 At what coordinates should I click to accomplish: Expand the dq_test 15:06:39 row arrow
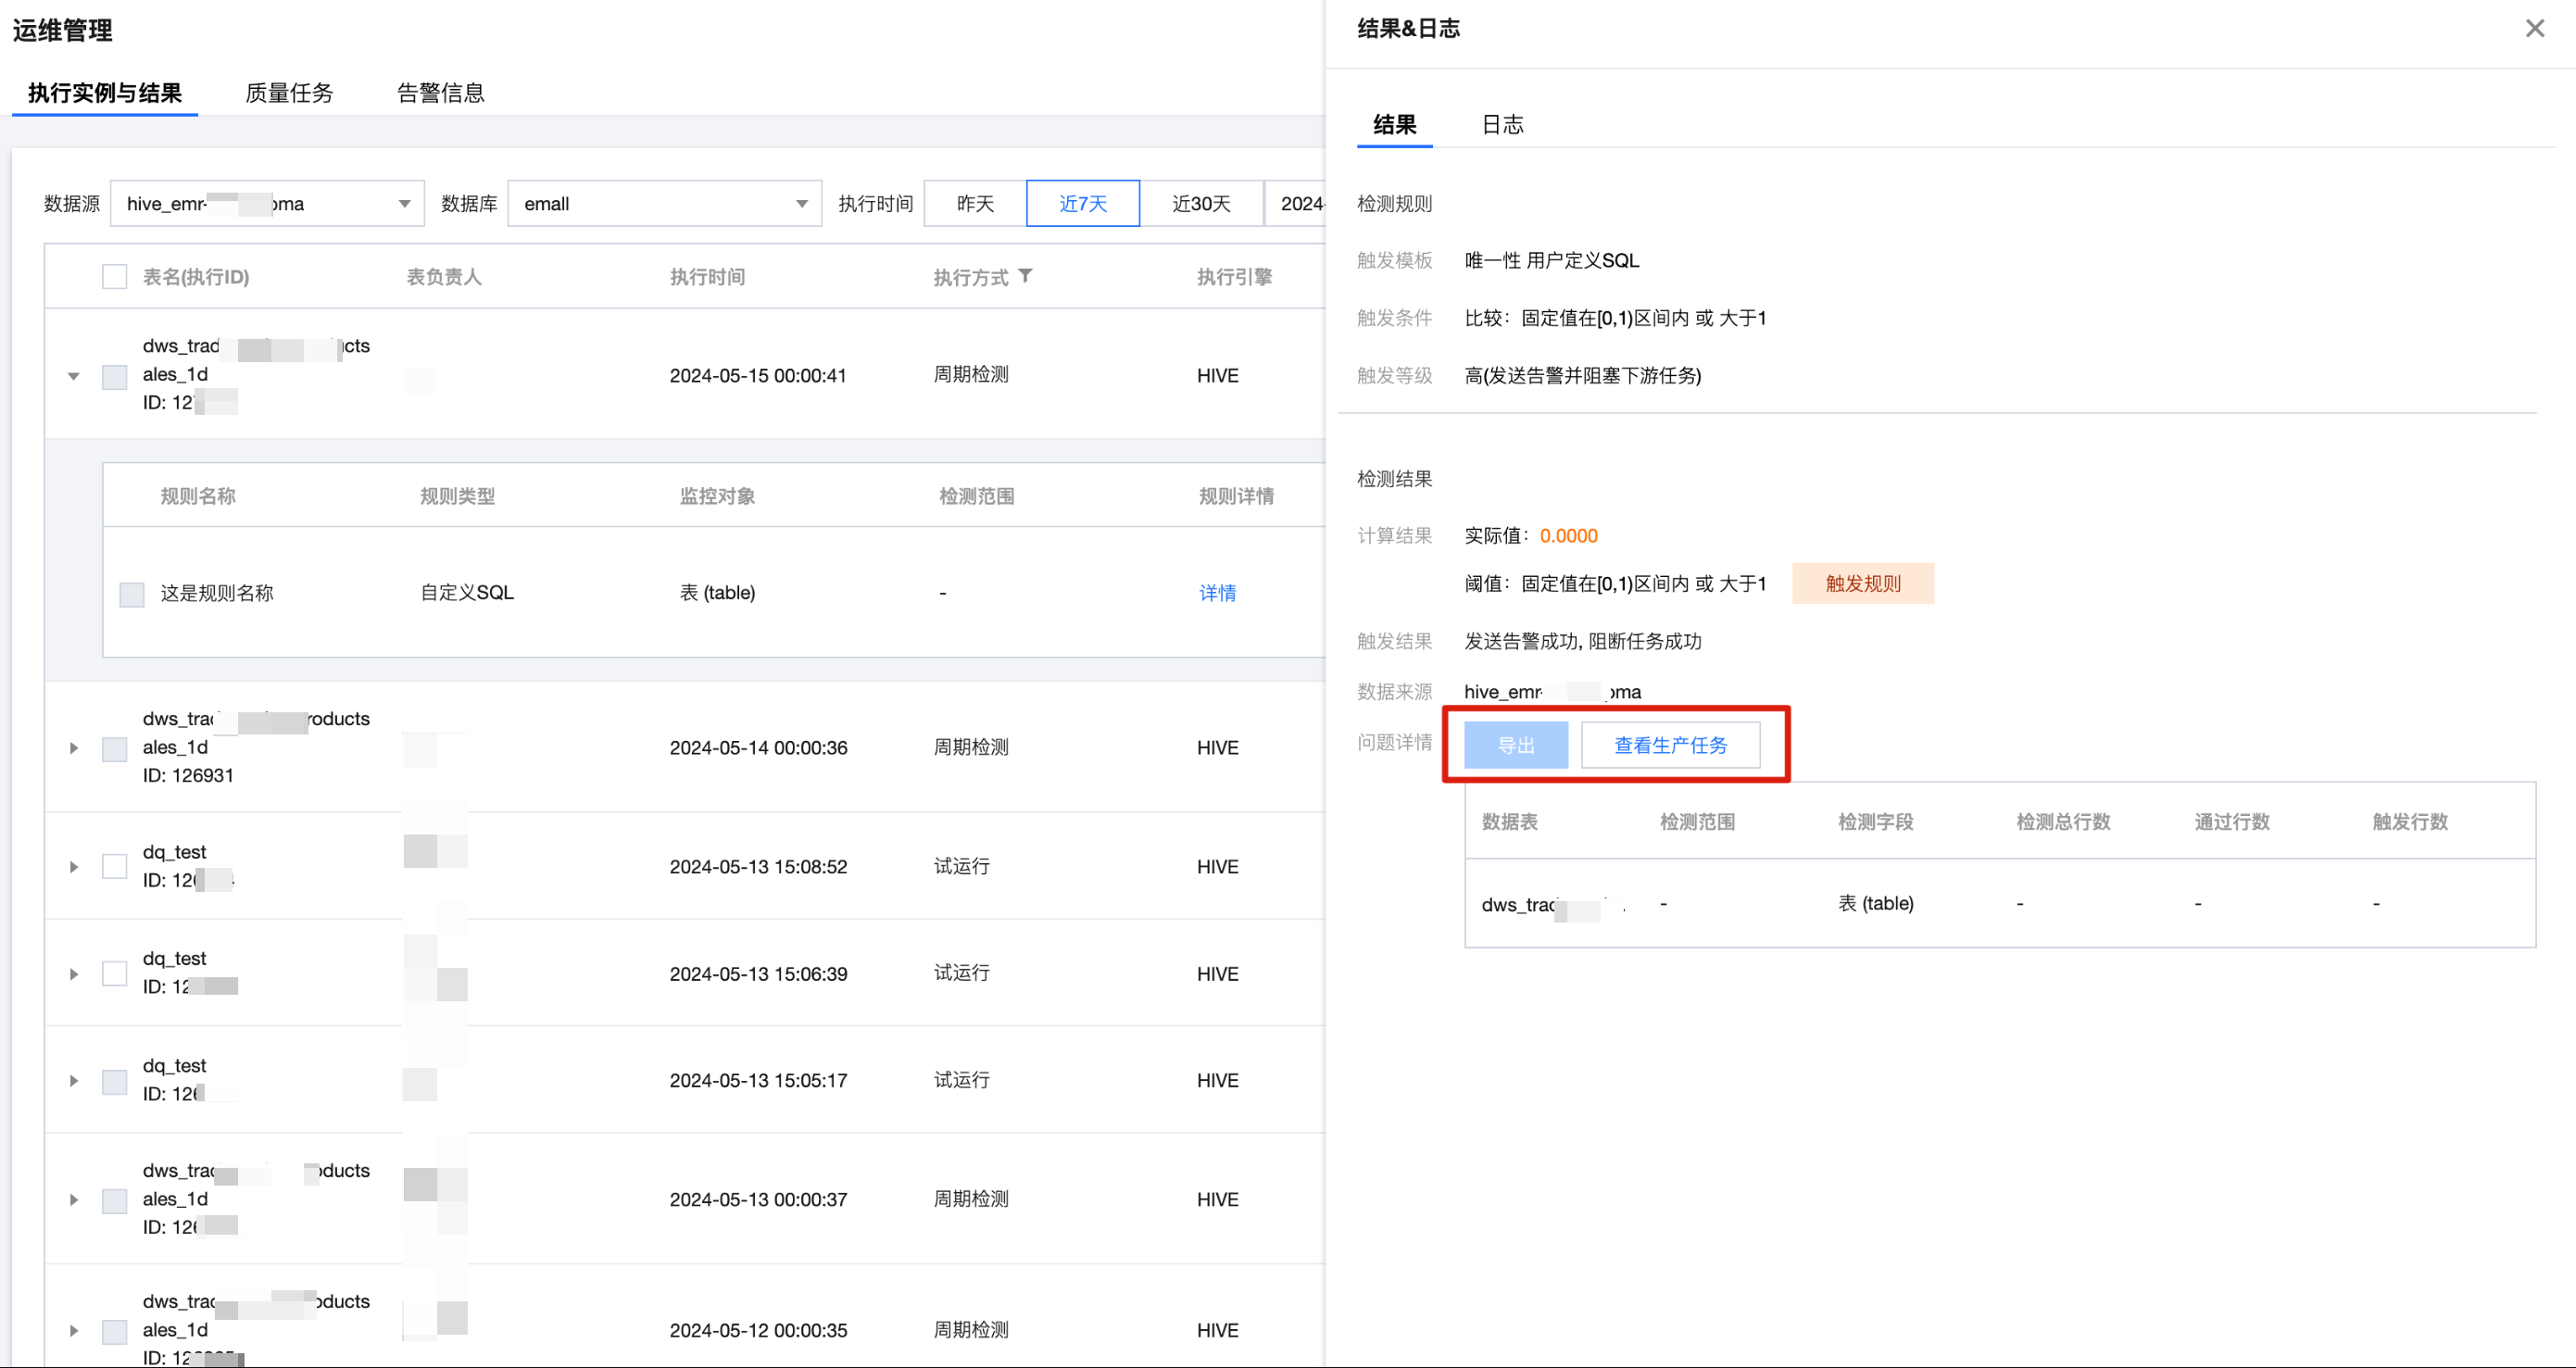[73, 974]
